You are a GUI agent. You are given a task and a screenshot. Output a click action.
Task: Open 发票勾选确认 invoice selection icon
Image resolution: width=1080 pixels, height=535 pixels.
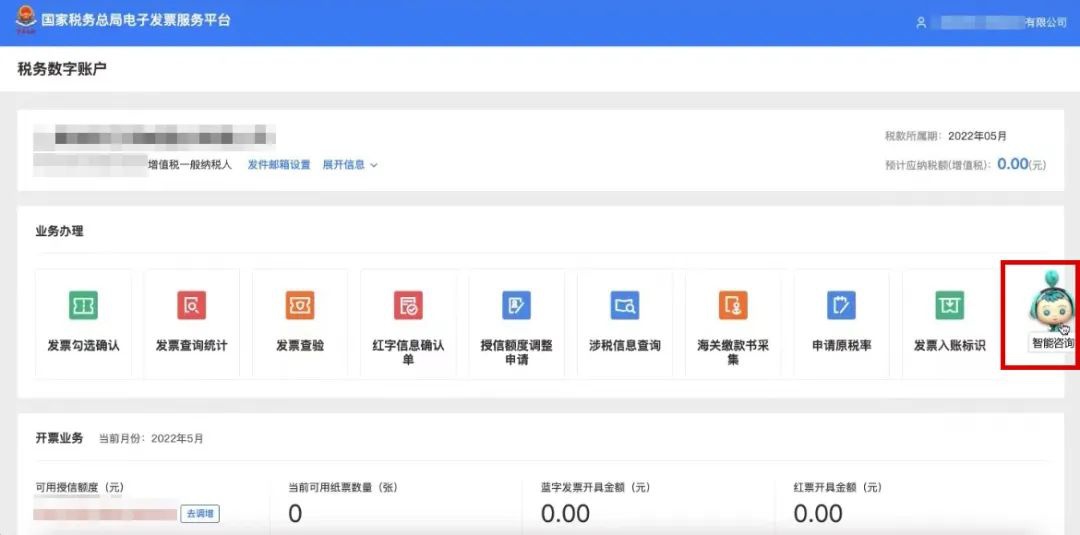click(x=83, y=306)
